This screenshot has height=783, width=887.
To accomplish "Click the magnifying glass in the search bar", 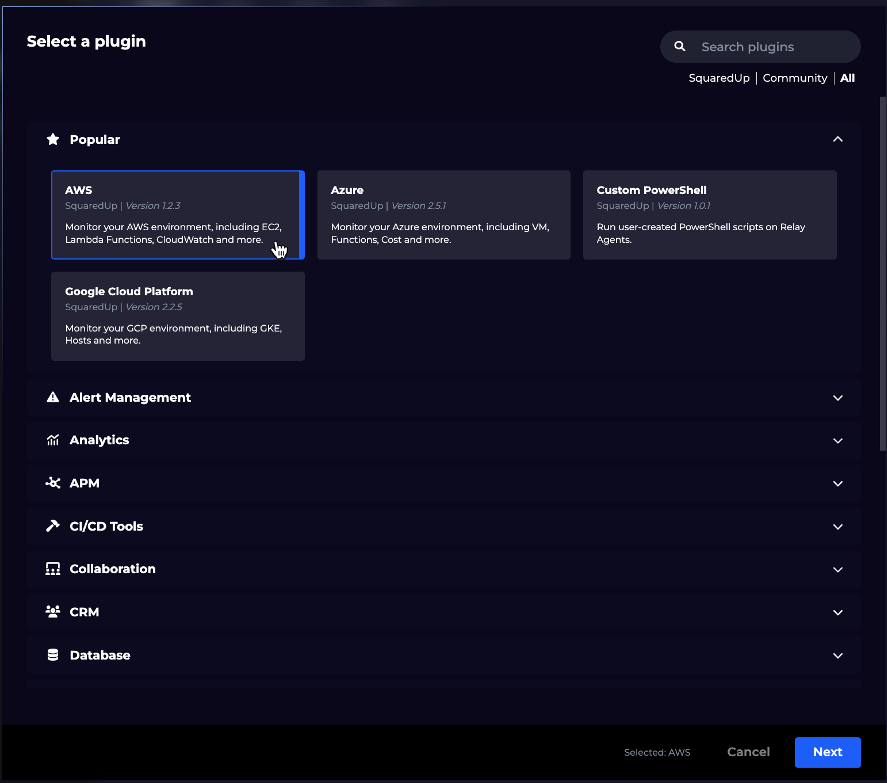I will 679,46.
